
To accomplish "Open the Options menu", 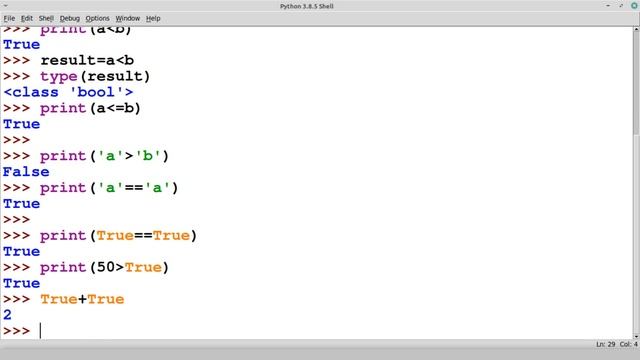I will [98, 18].
